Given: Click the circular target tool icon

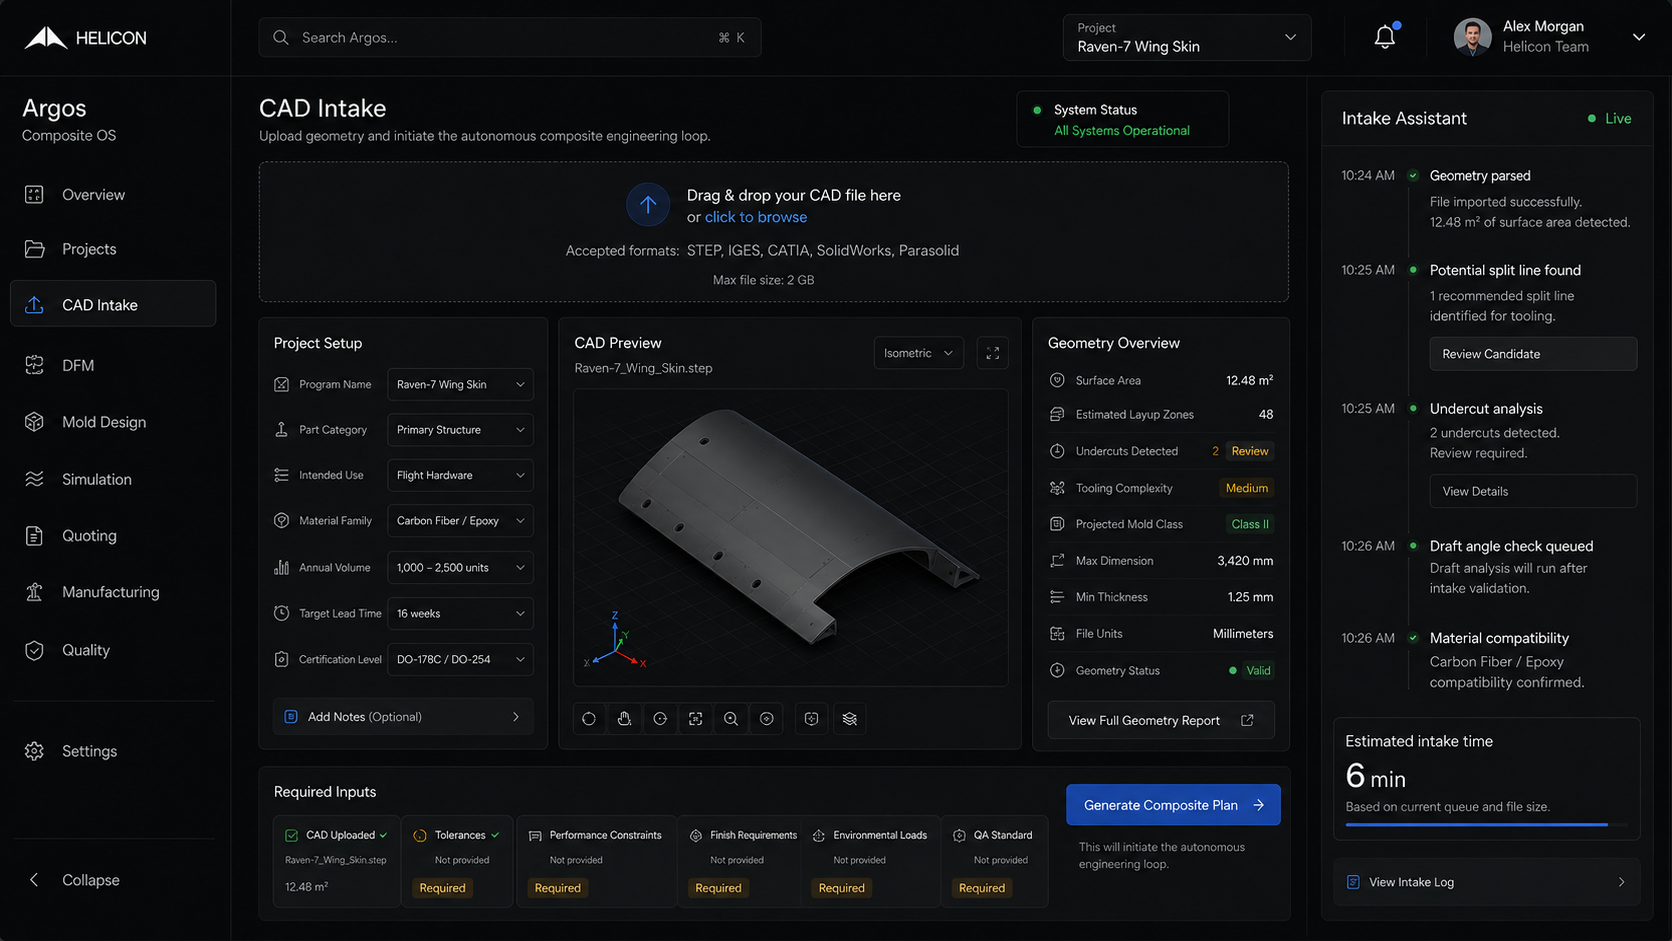Looking at the screenshot, I should (767, 719).
